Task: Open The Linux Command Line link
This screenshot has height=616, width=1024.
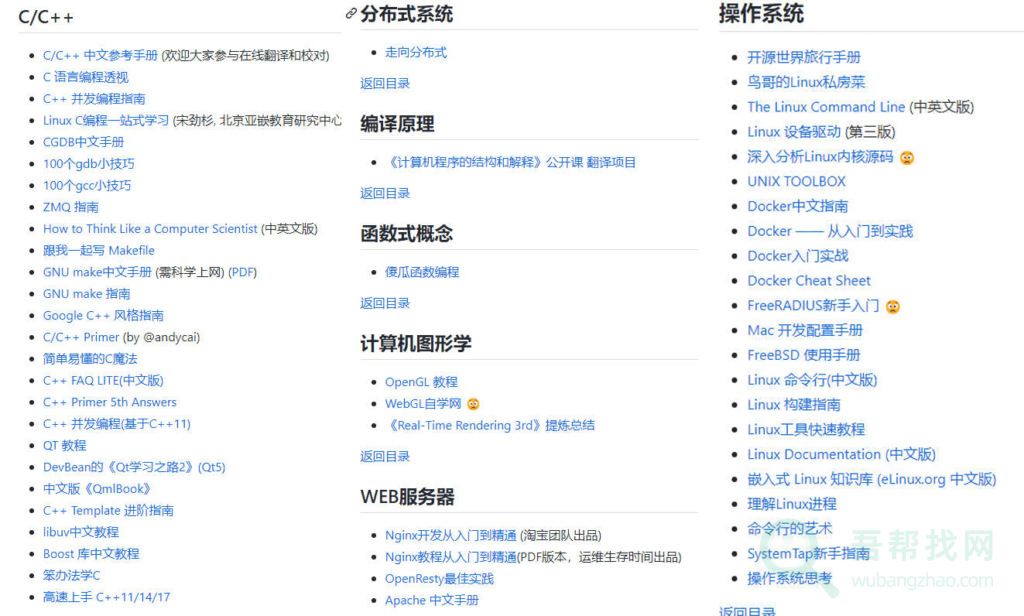Action: pos(826,107)
